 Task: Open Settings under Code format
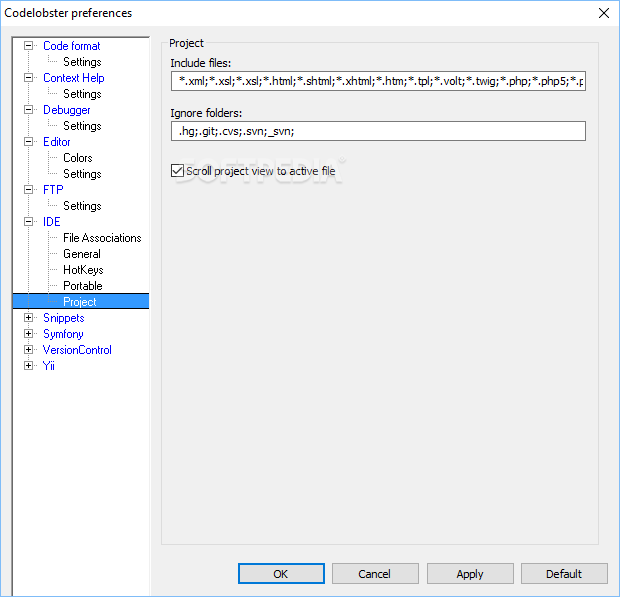click(x=82, y=62)
